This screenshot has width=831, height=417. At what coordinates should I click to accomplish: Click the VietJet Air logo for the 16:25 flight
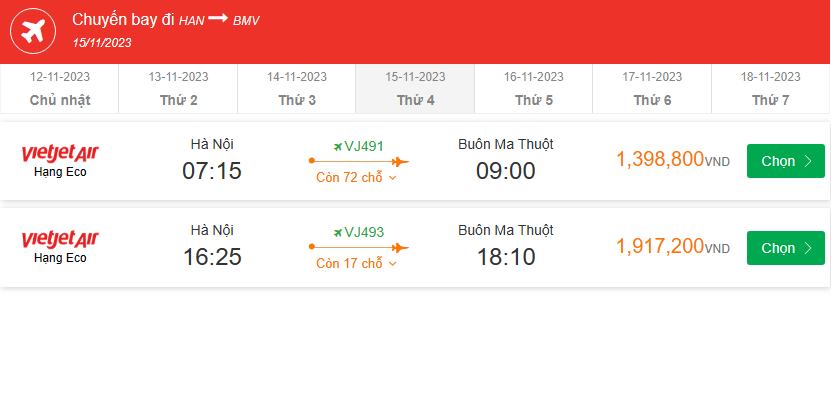(x=60, y=239)
